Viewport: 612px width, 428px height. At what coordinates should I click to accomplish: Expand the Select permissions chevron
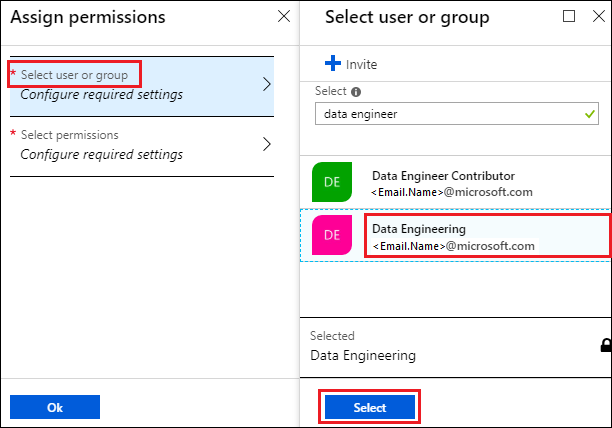click(267, 144)
